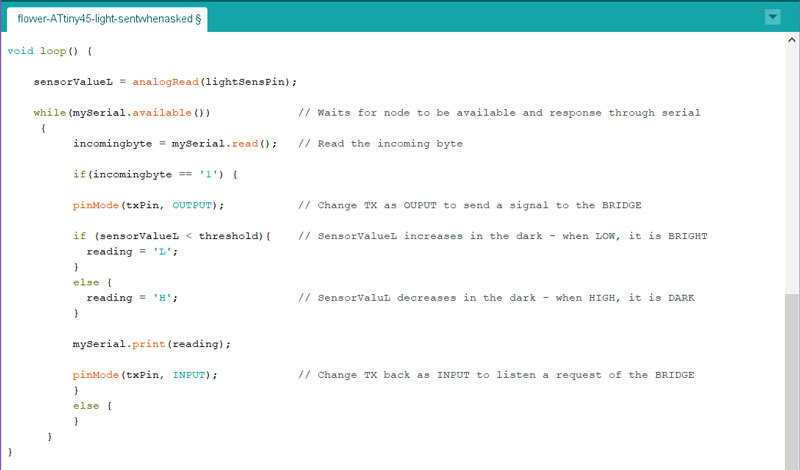800x470 pixels.
Task: Click the scrollbar up arrow
Action: click(x=792, y=40)
